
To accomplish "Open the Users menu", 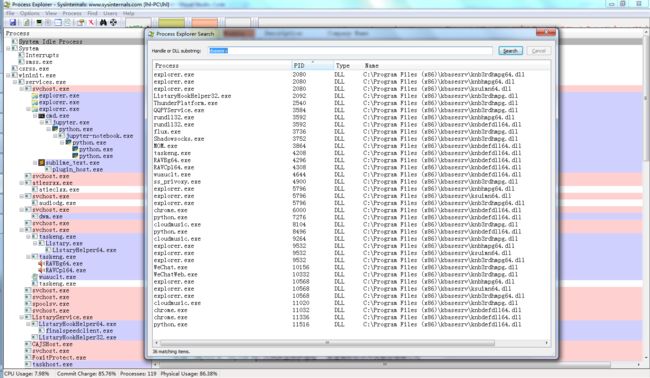I will point(110,13).
